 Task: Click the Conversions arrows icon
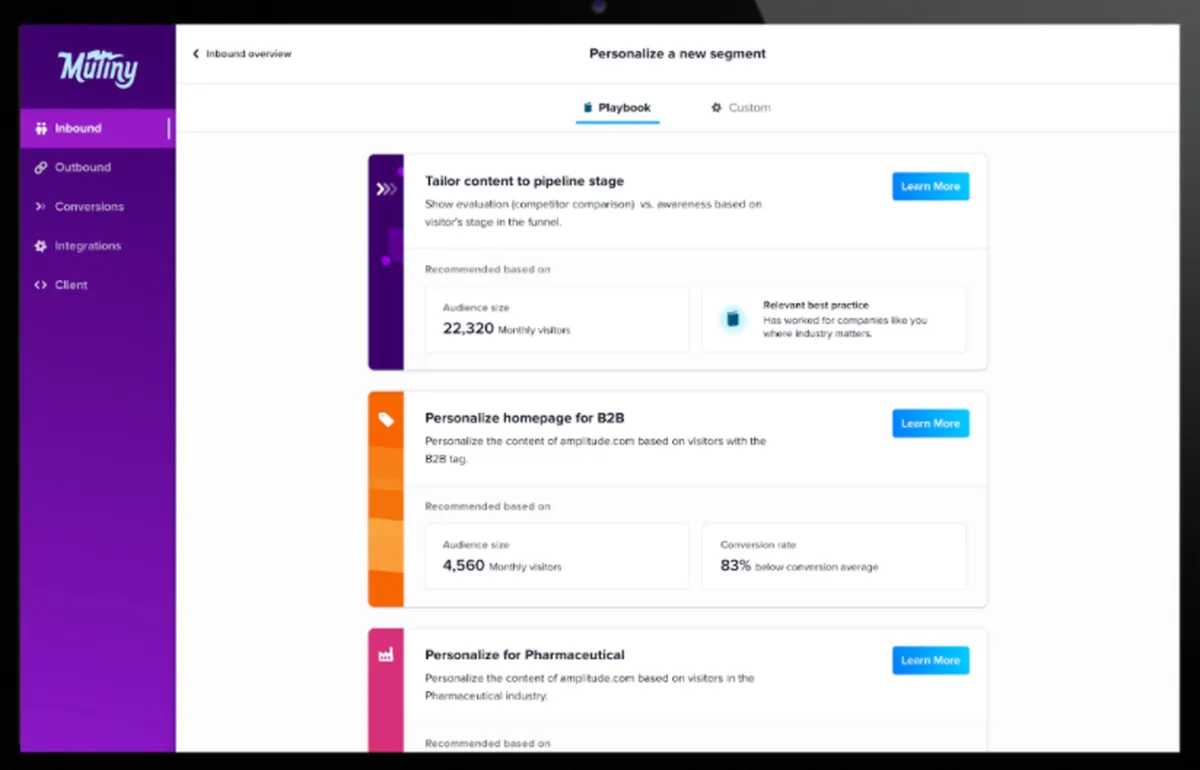point(41,206)
